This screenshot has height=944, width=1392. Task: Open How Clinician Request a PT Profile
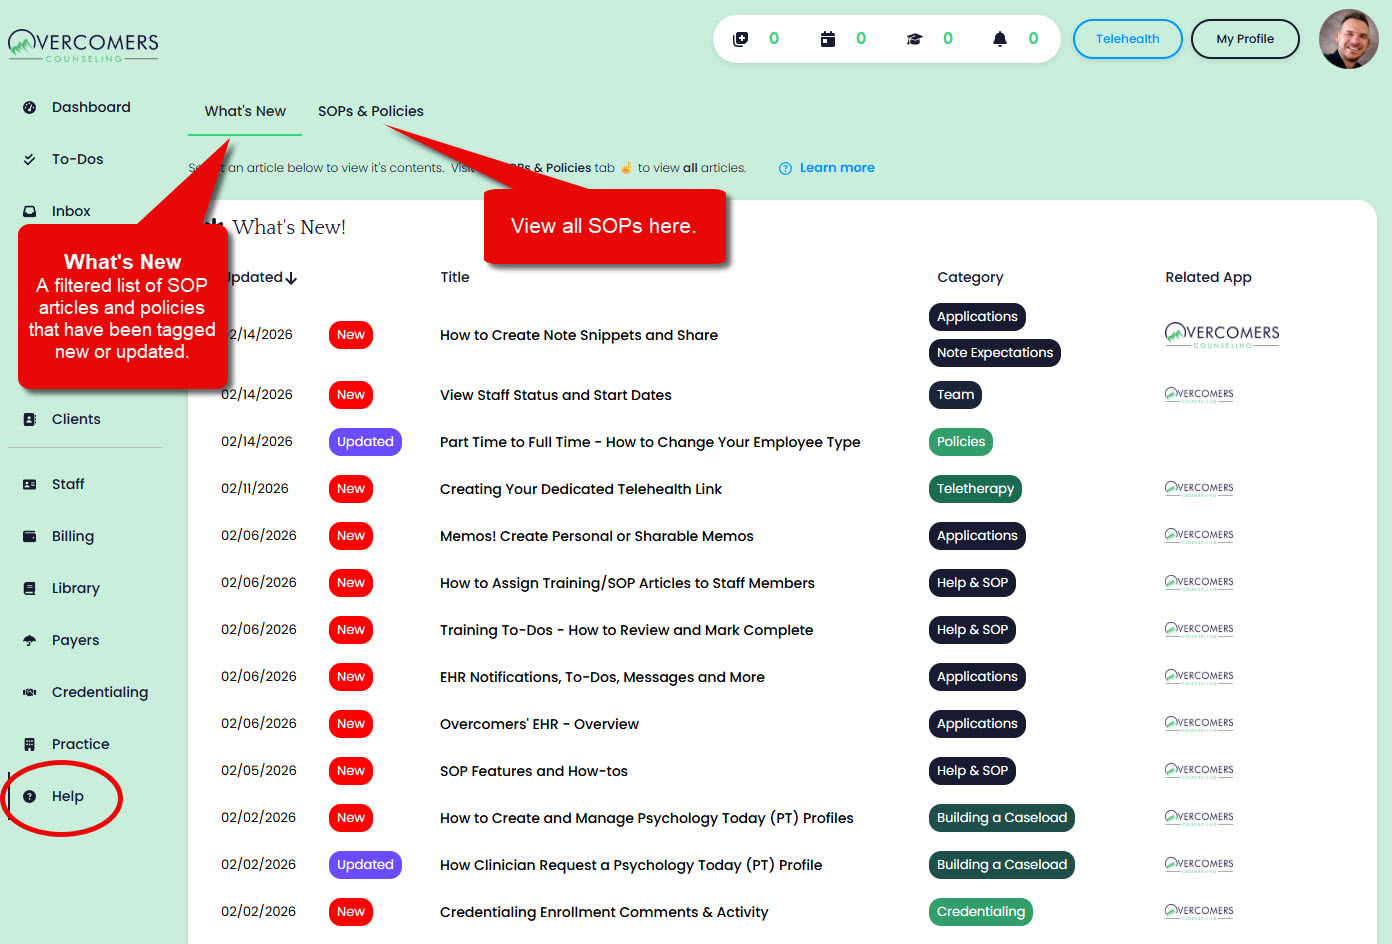[x=631, y=865]
